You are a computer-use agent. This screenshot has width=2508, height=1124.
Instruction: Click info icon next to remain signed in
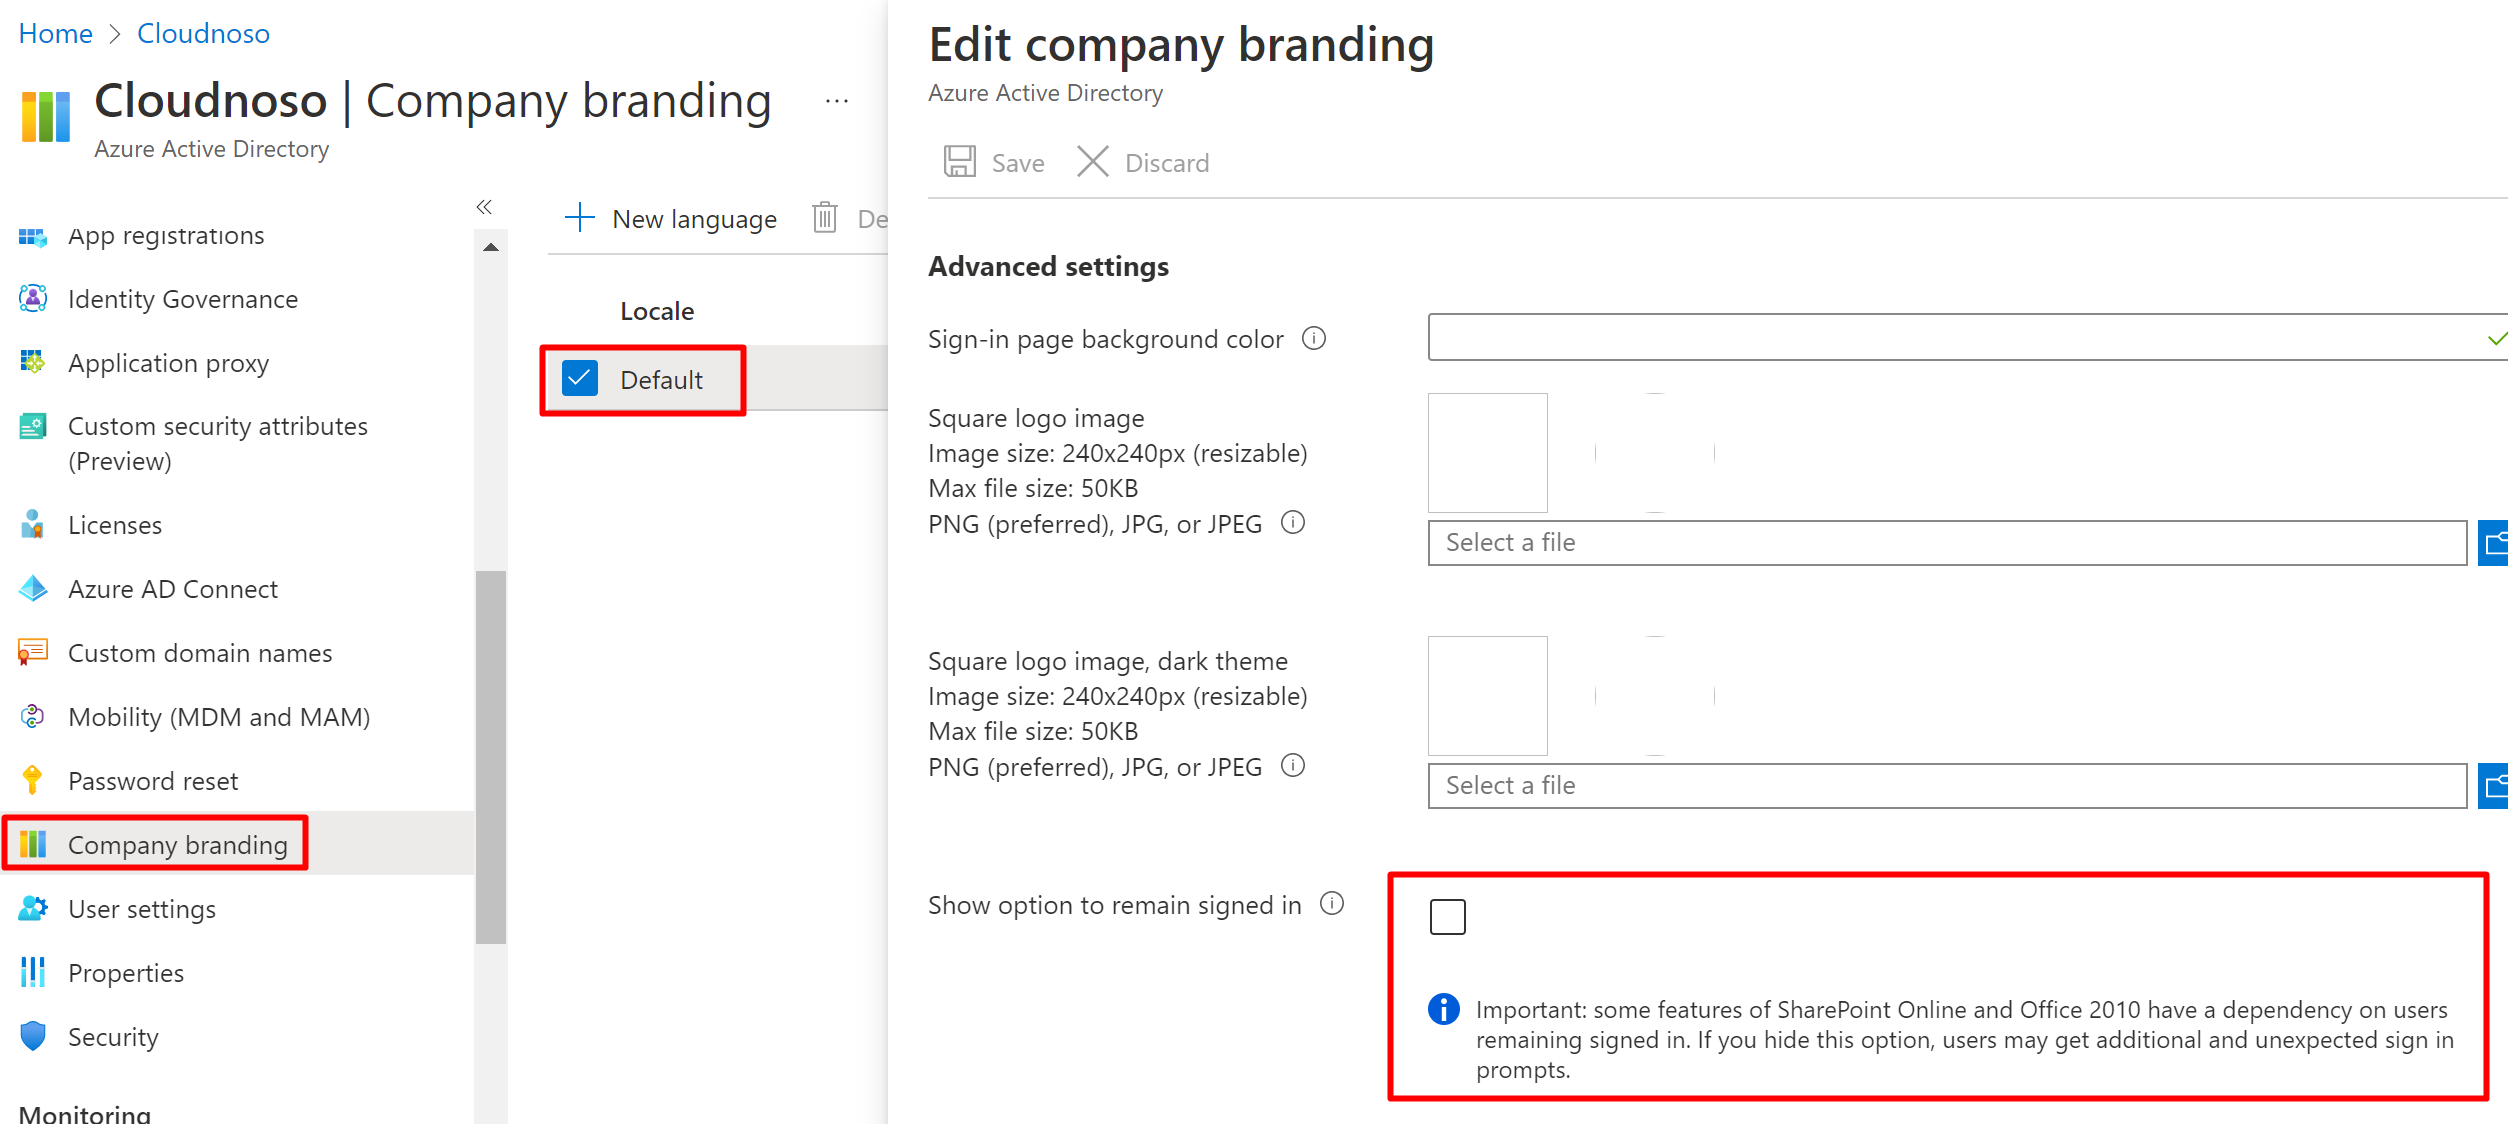point(1331,904)
